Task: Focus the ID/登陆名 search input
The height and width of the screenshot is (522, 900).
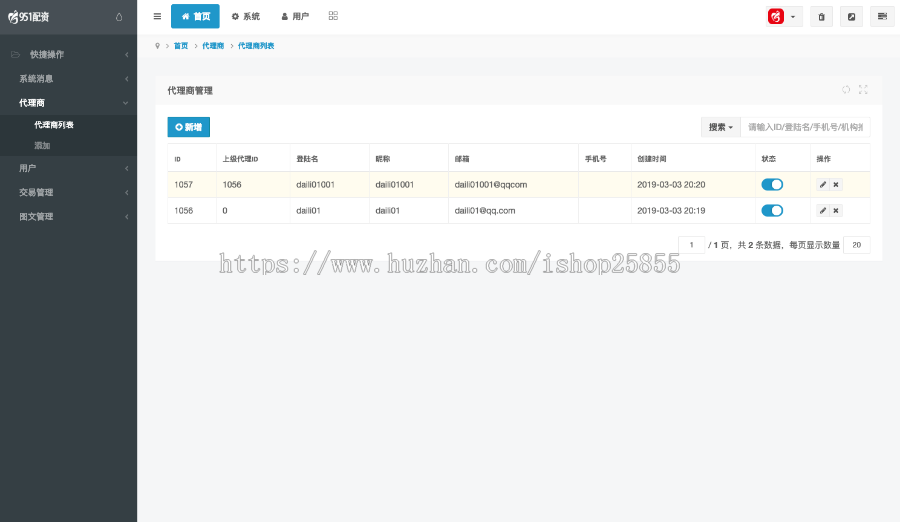Action: [805, 127]
